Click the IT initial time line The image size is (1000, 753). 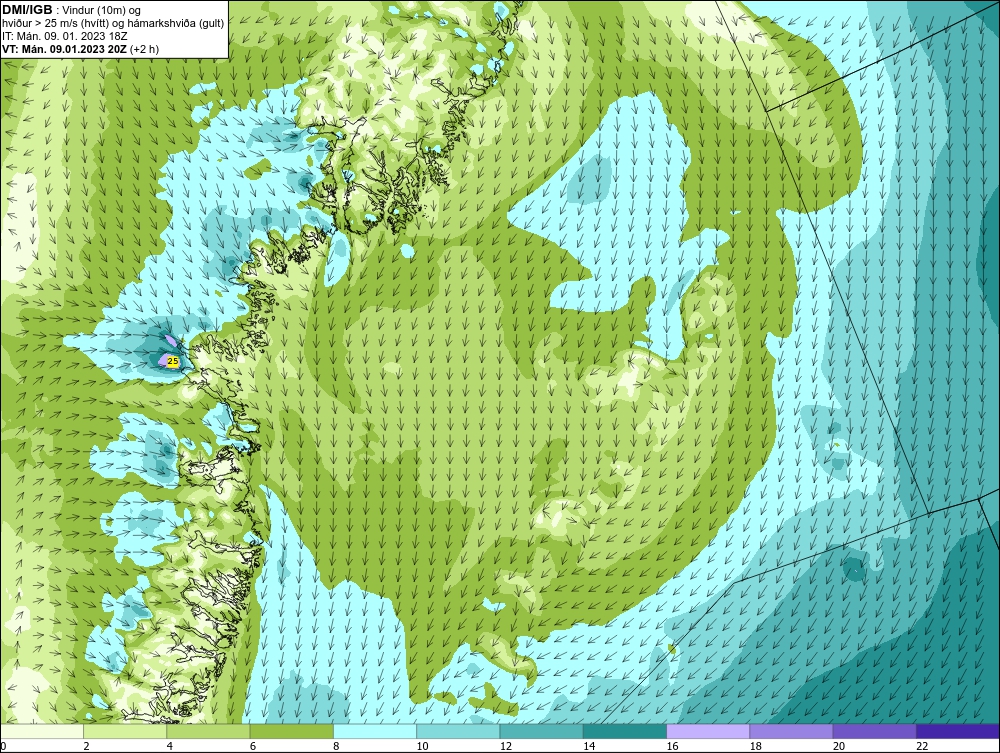pyautogui.click(x=64, y=36)
